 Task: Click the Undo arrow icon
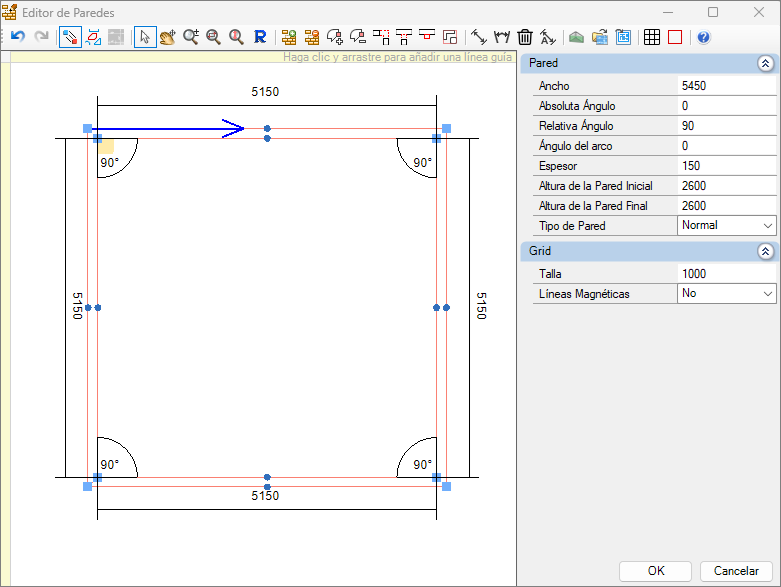coord(18,37)
